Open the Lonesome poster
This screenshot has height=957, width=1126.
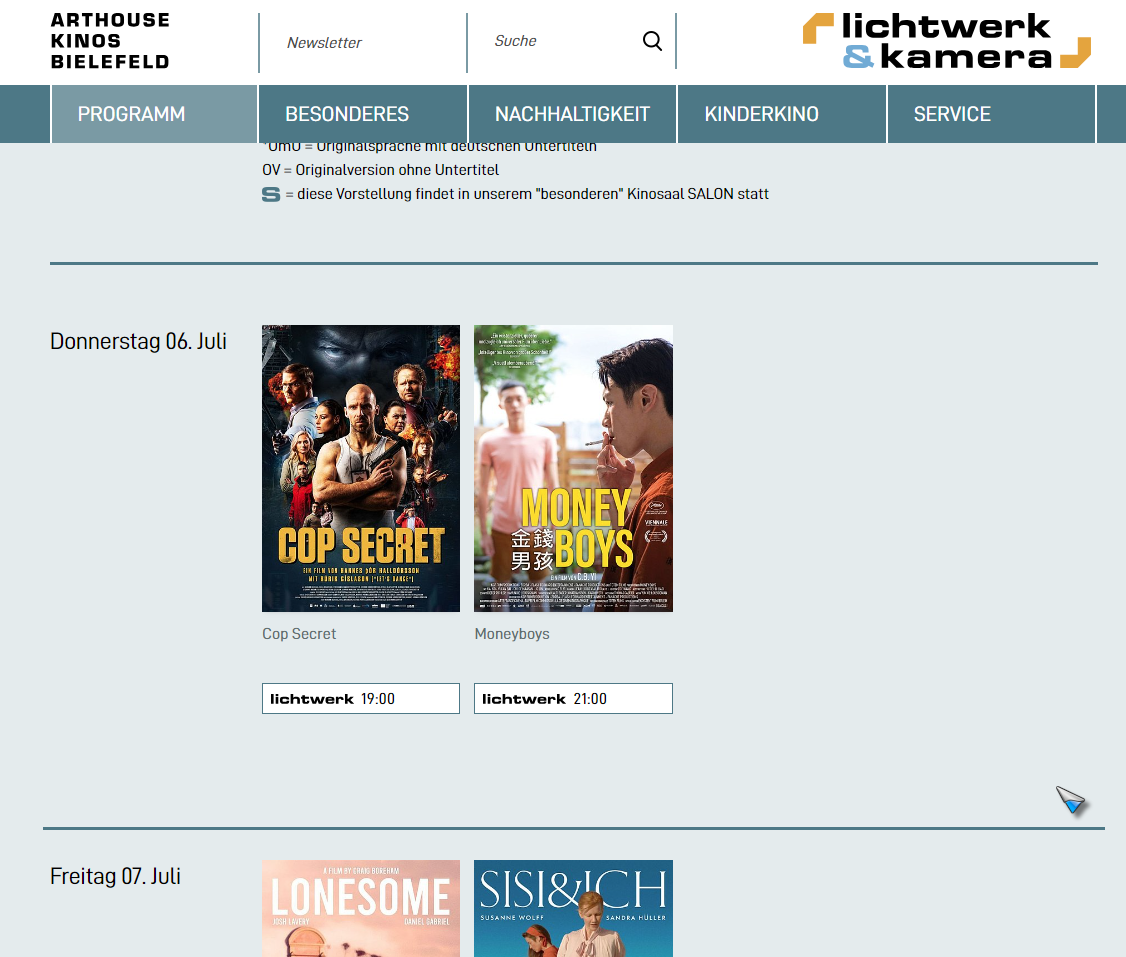360,908
